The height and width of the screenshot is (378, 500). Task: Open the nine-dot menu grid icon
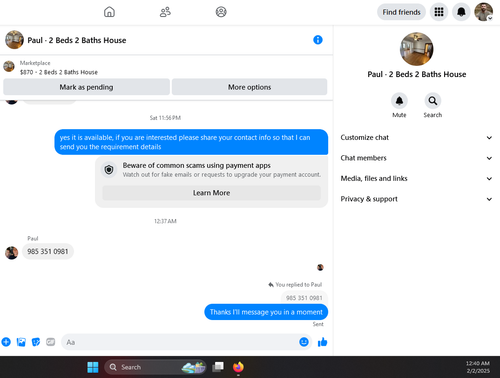click(x=439, y=12)
